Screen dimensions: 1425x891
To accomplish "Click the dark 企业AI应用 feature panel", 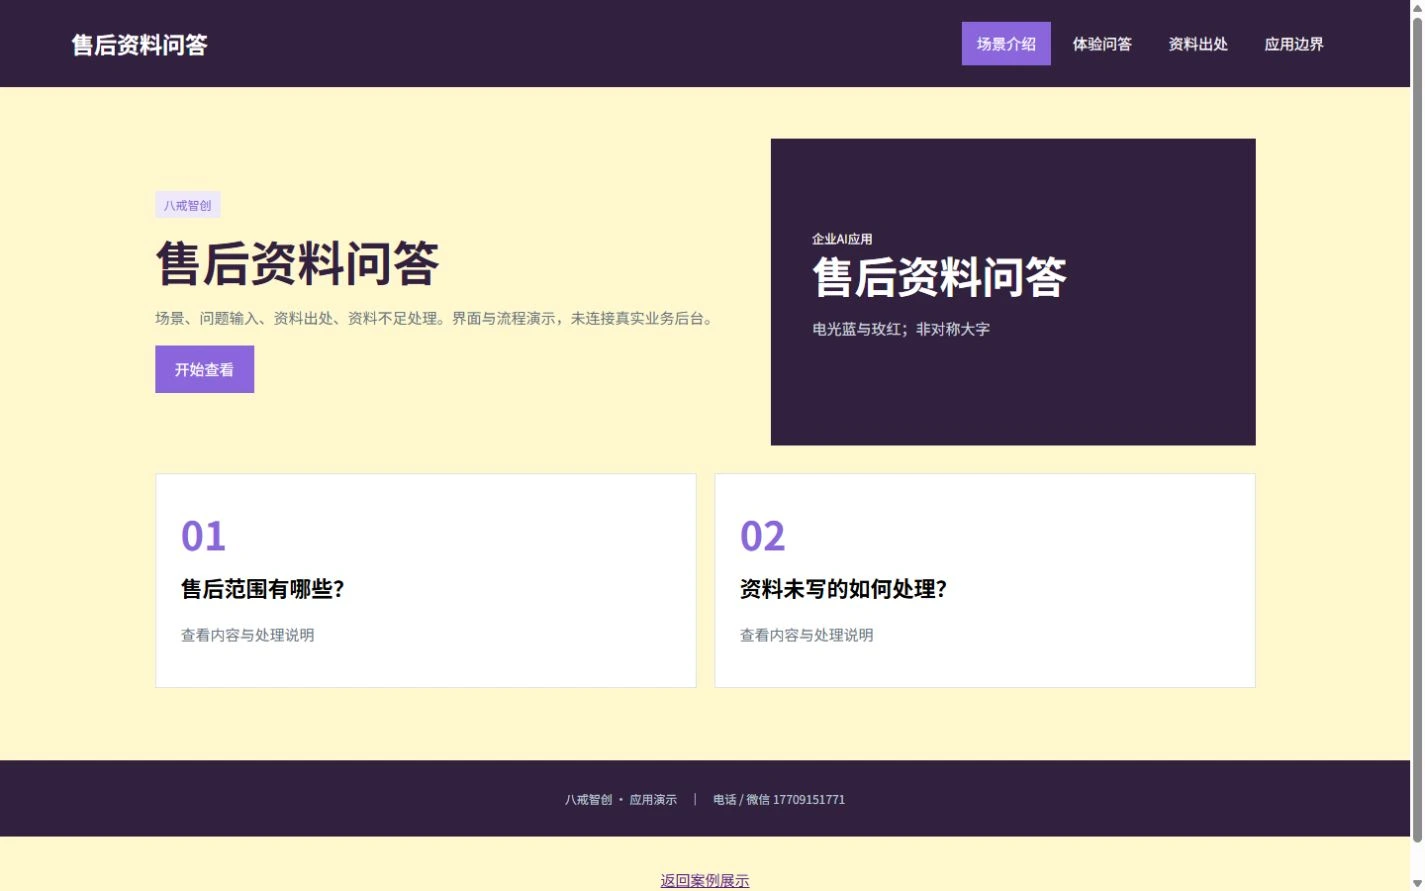I will pos(1013,292).
